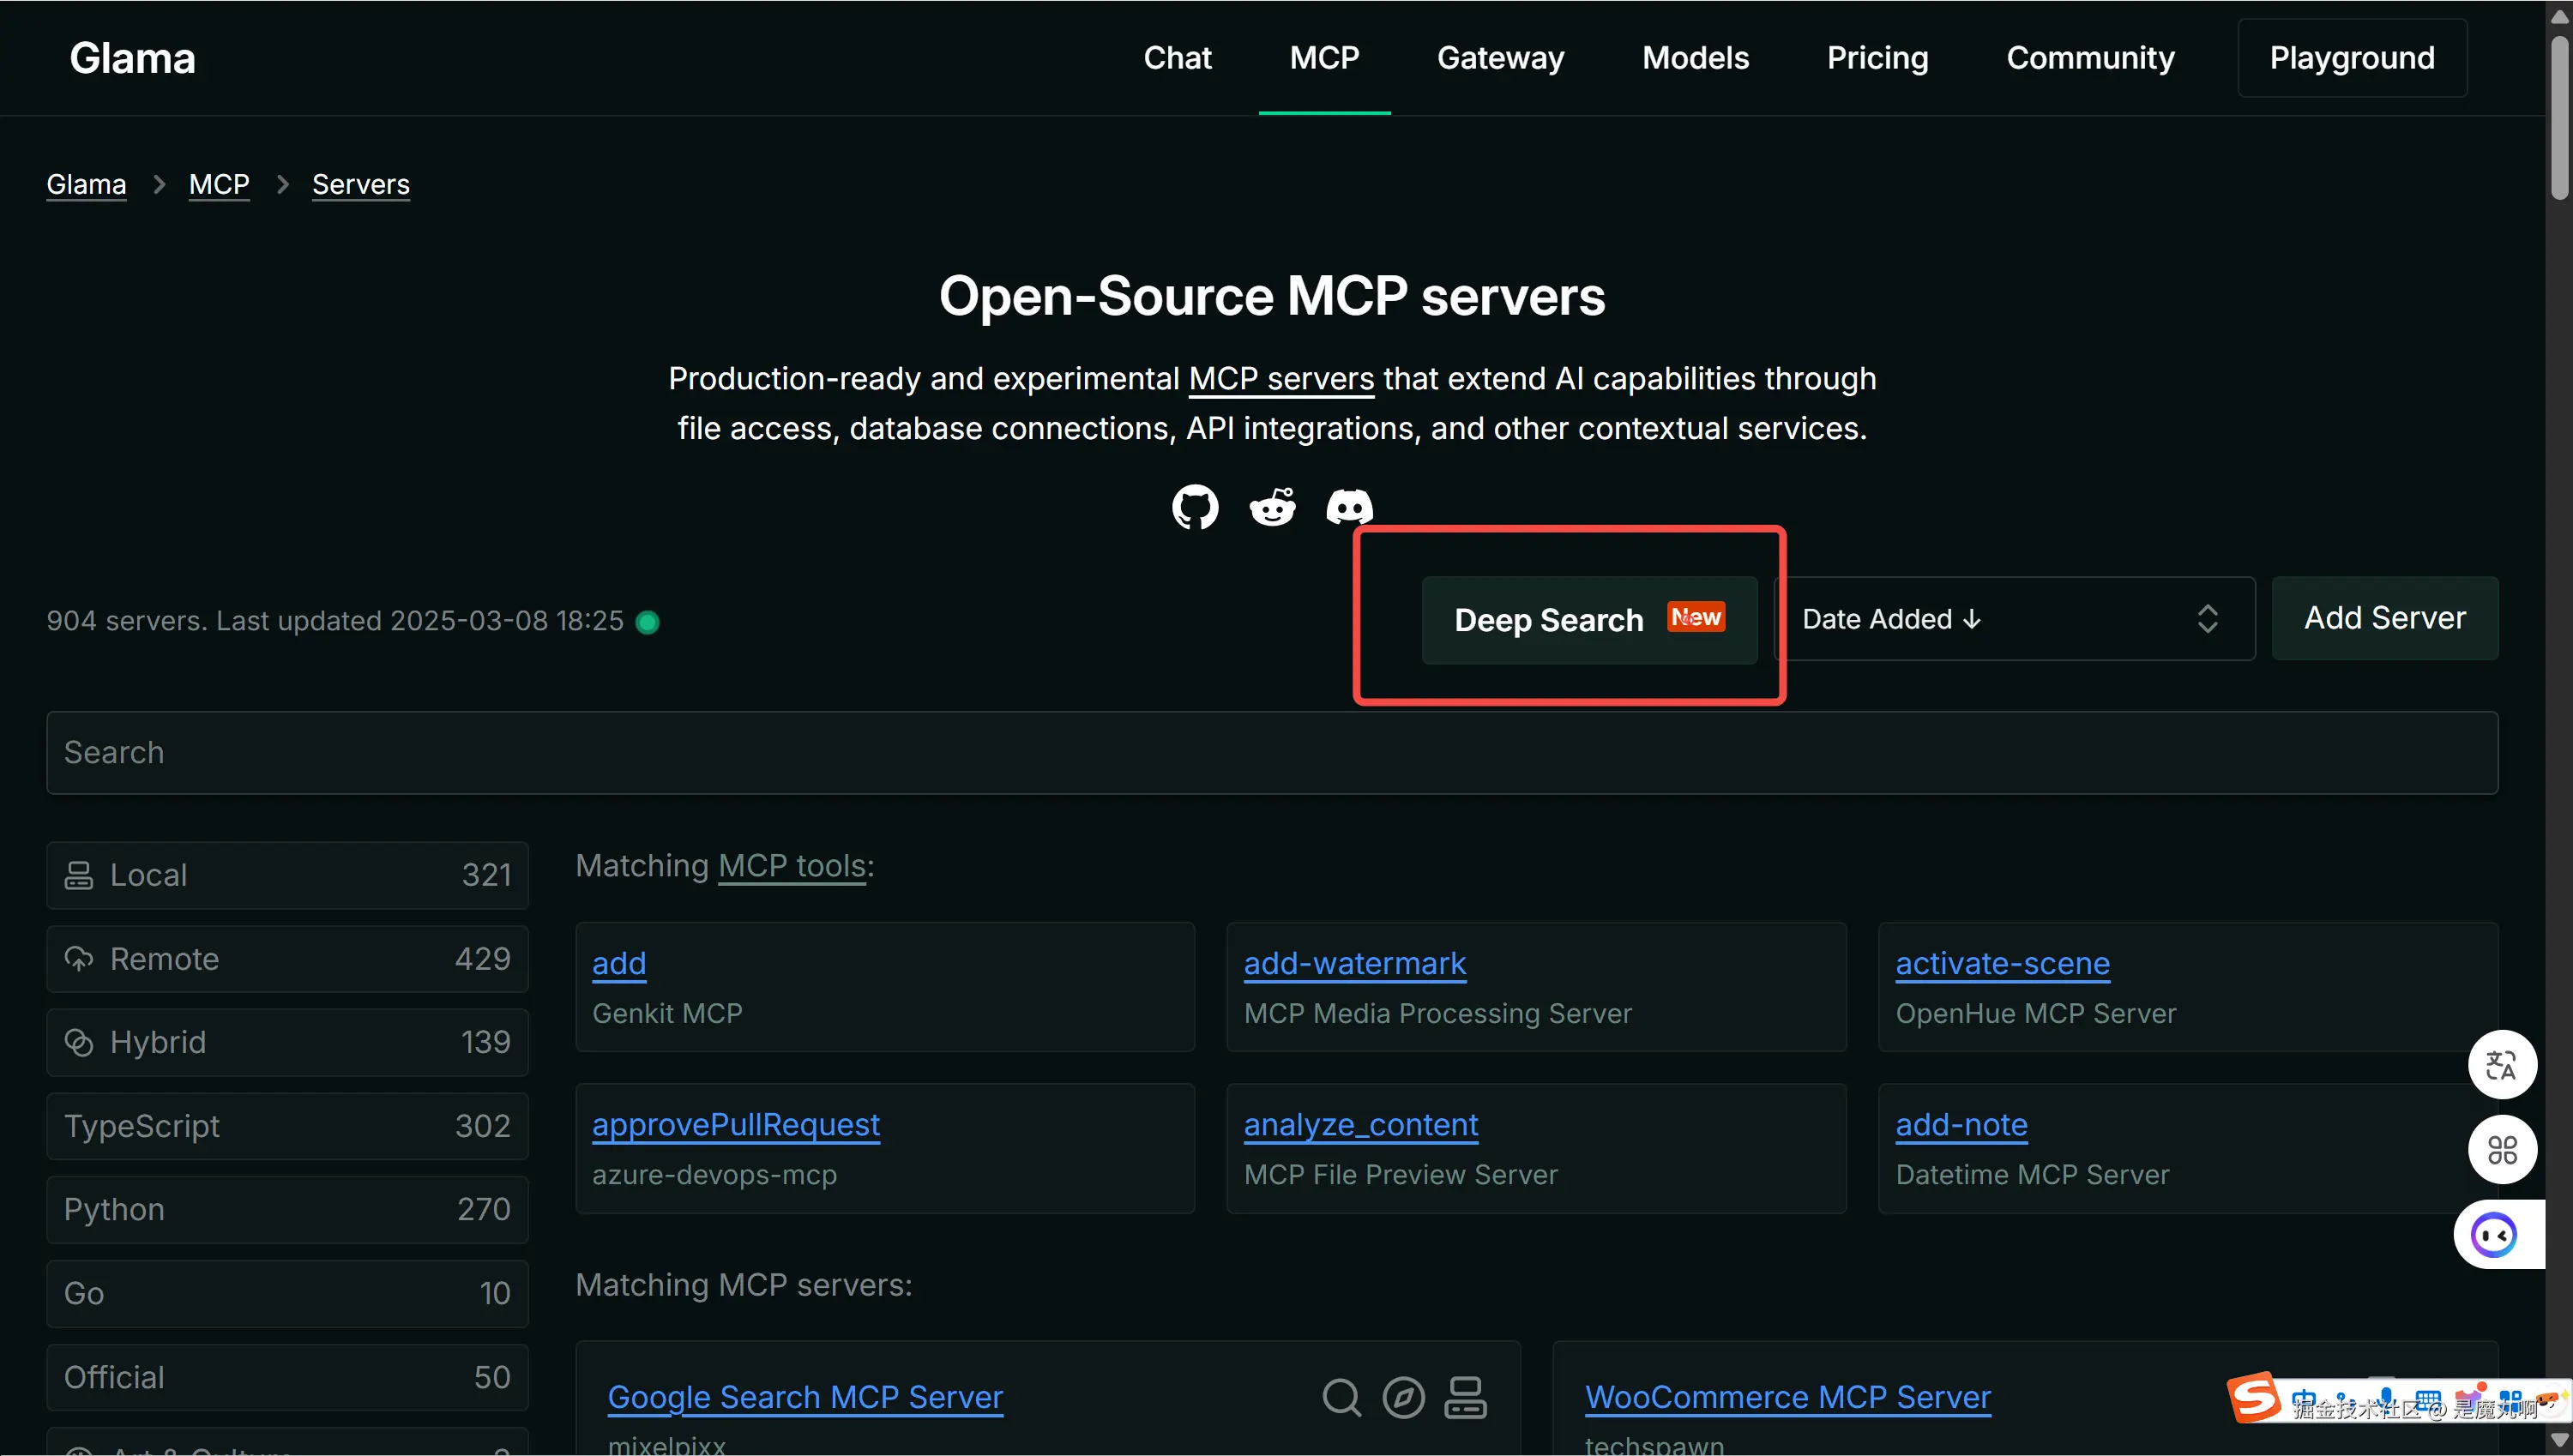The height and width of the screenshot is (1456, 2573).
Task: Click the '904 servers. Last updated' status text
Action: (x=335, y=621)
